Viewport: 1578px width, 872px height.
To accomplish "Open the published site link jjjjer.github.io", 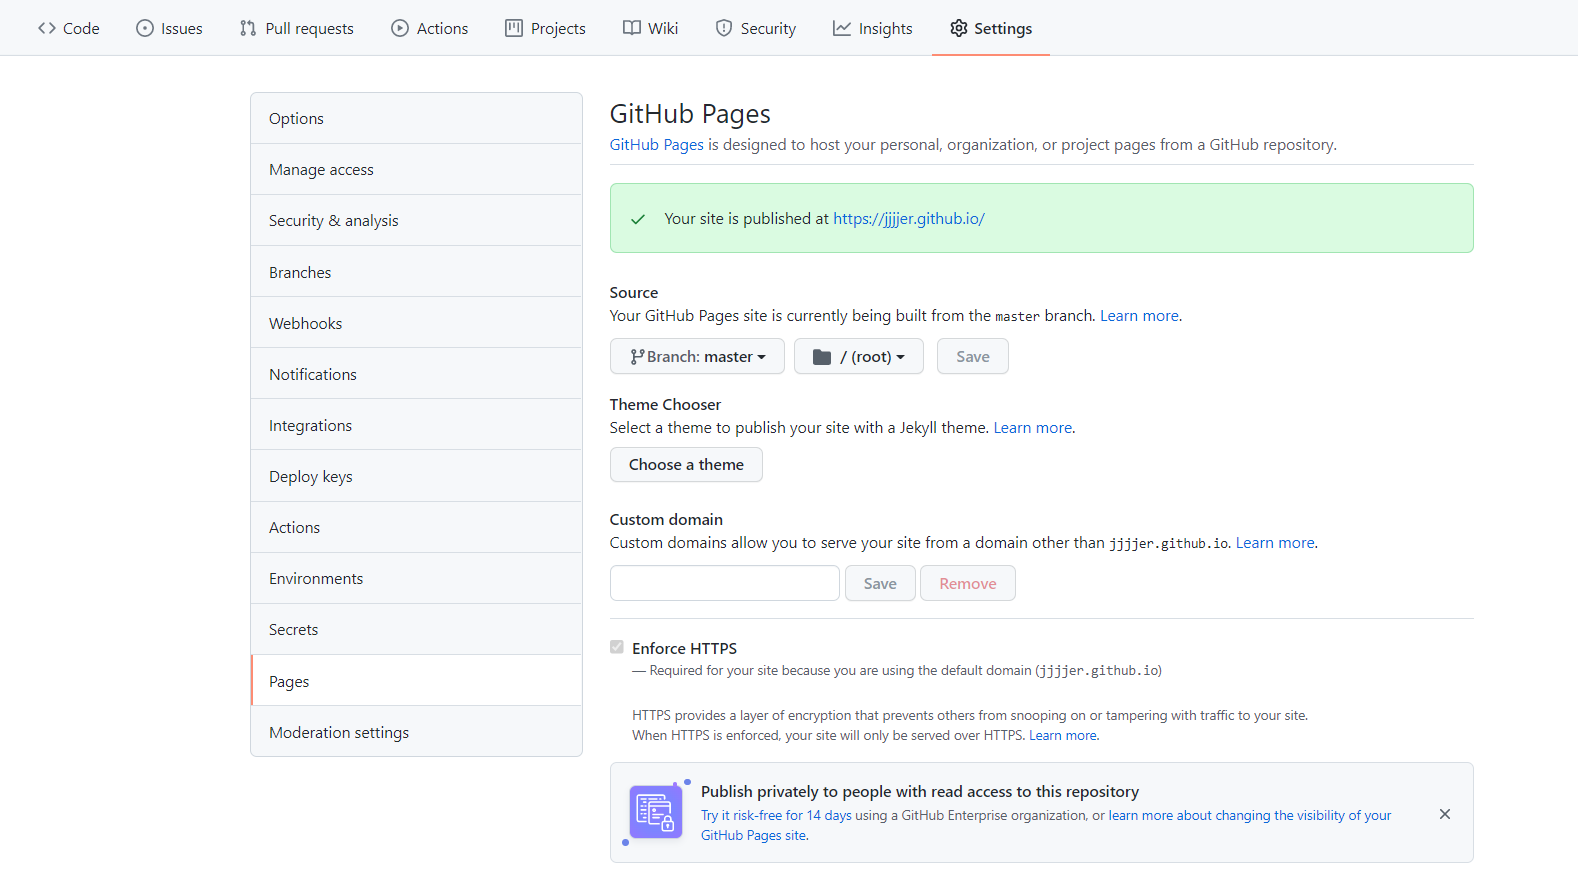I will click(x=909, y=218).
